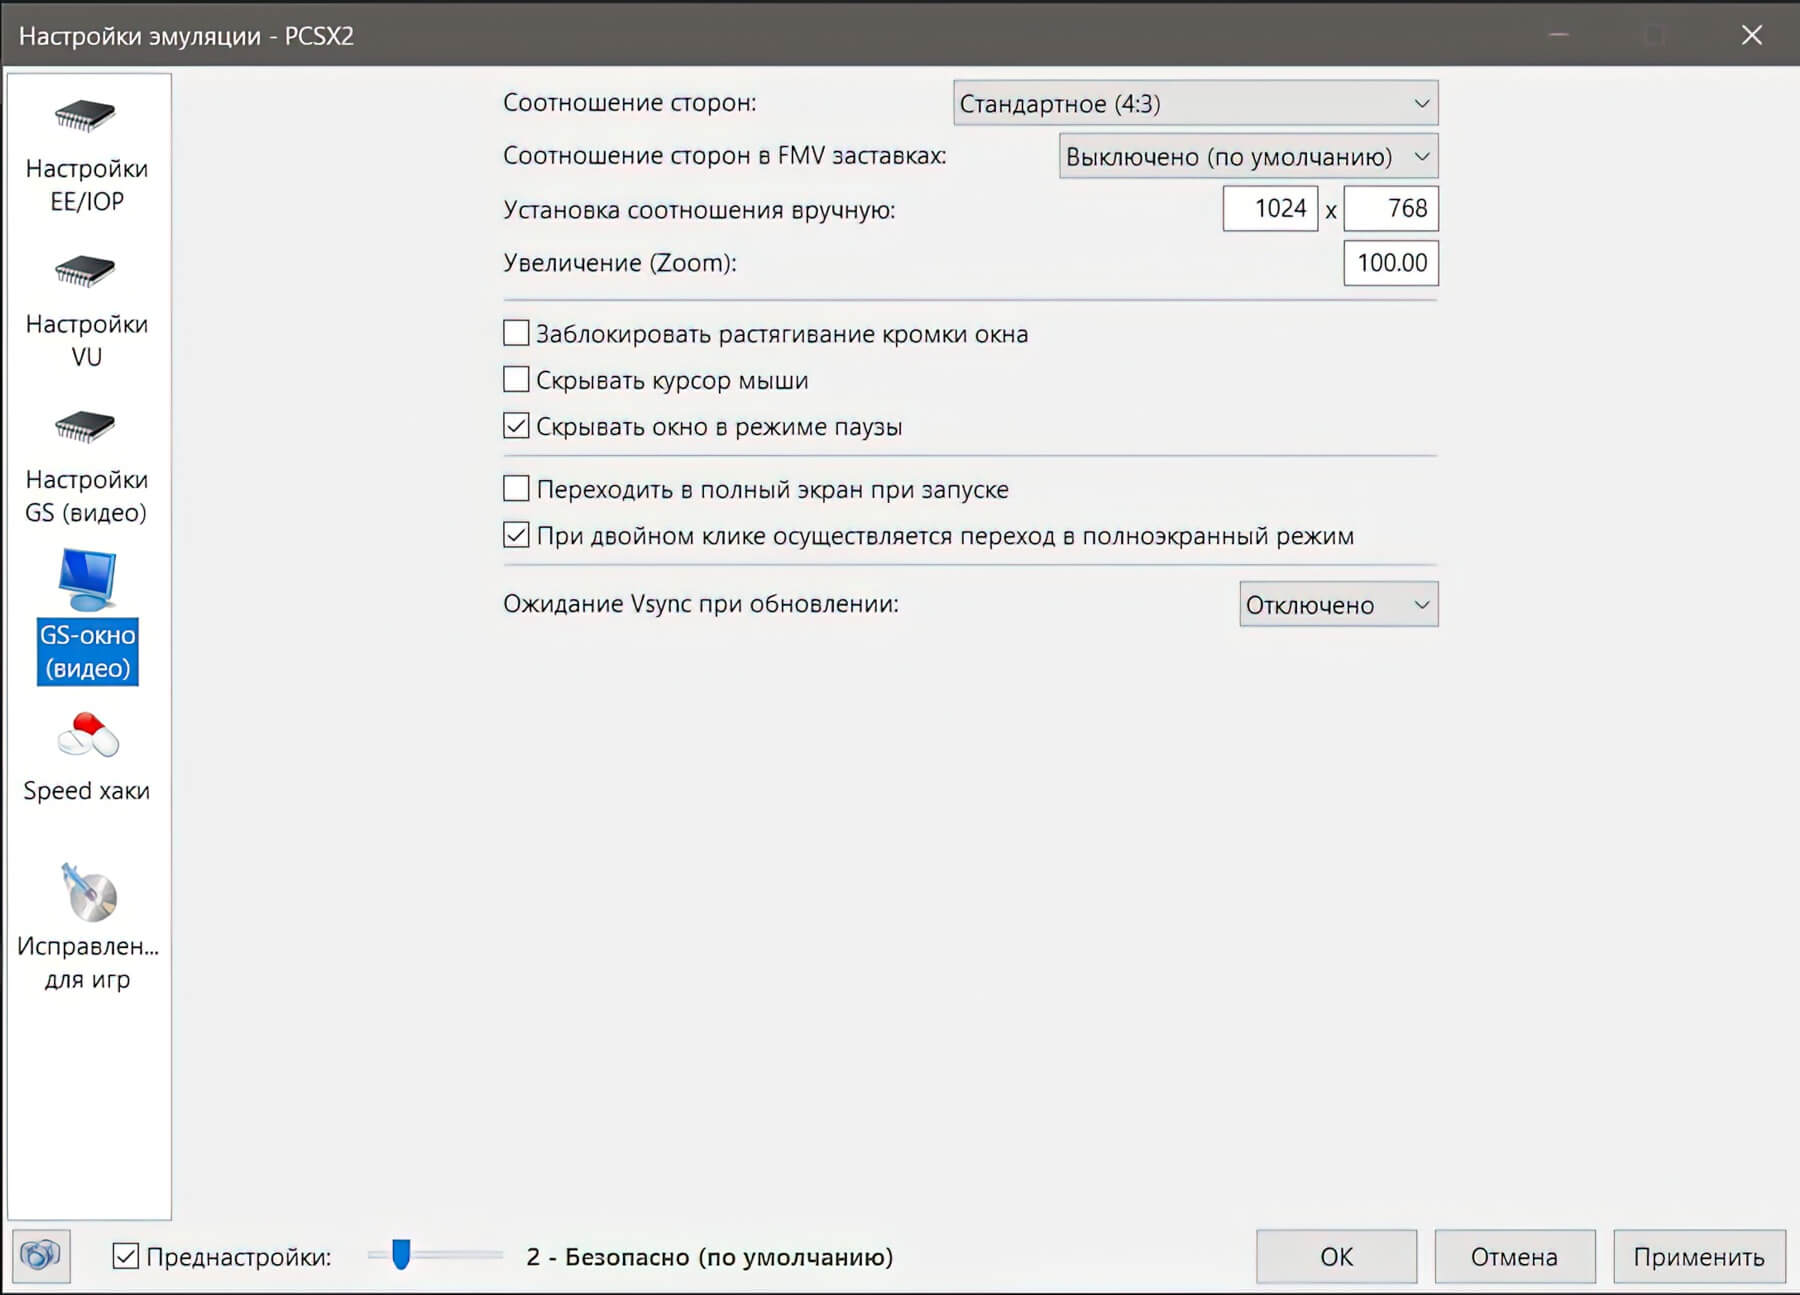The image size is (1800, 1295).
Task: Click the window title 'Настройки эмуляции - PCSX2'
Action: (x=186, y=36)
